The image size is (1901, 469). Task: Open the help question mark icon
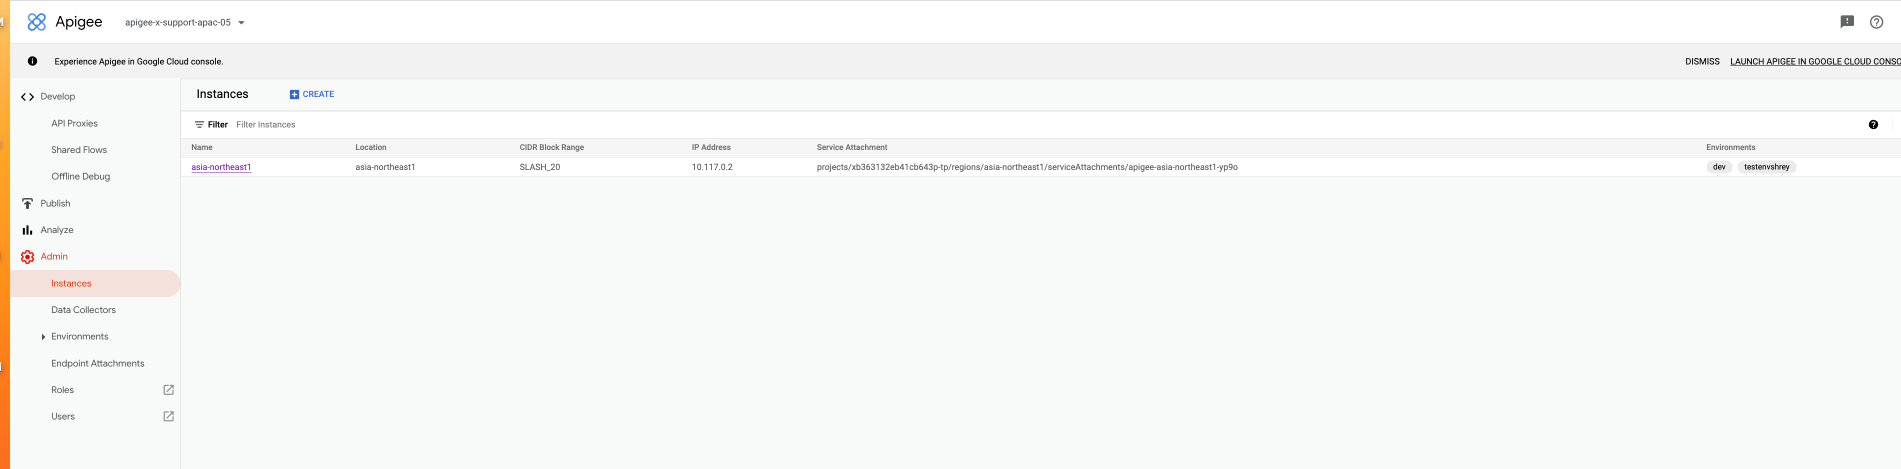click(1876, 22)
